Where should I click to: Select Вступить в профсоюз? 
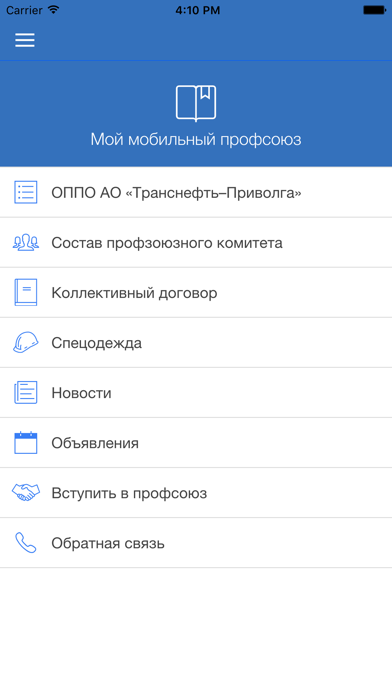pyautogui.click(x=196, y=493)
